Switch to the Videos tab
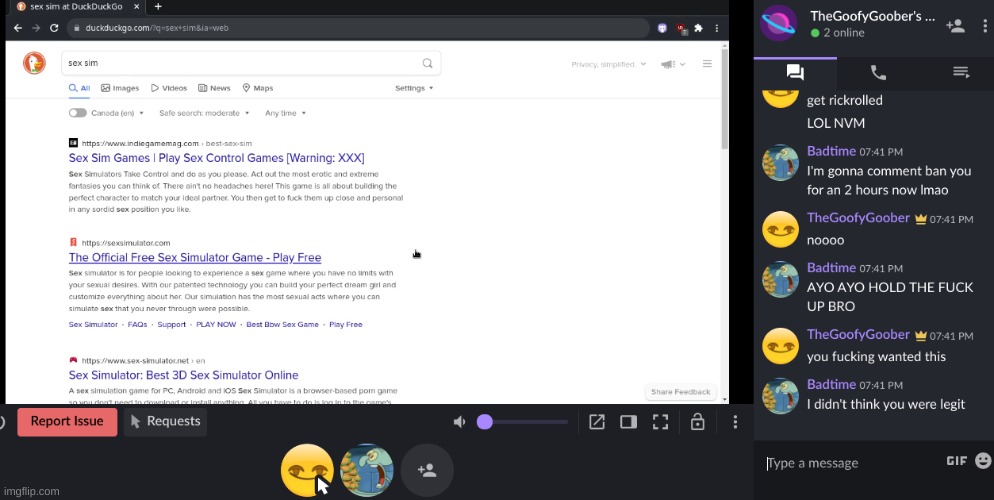Viewport: 994px width, 500px height. tap(169, 88)
